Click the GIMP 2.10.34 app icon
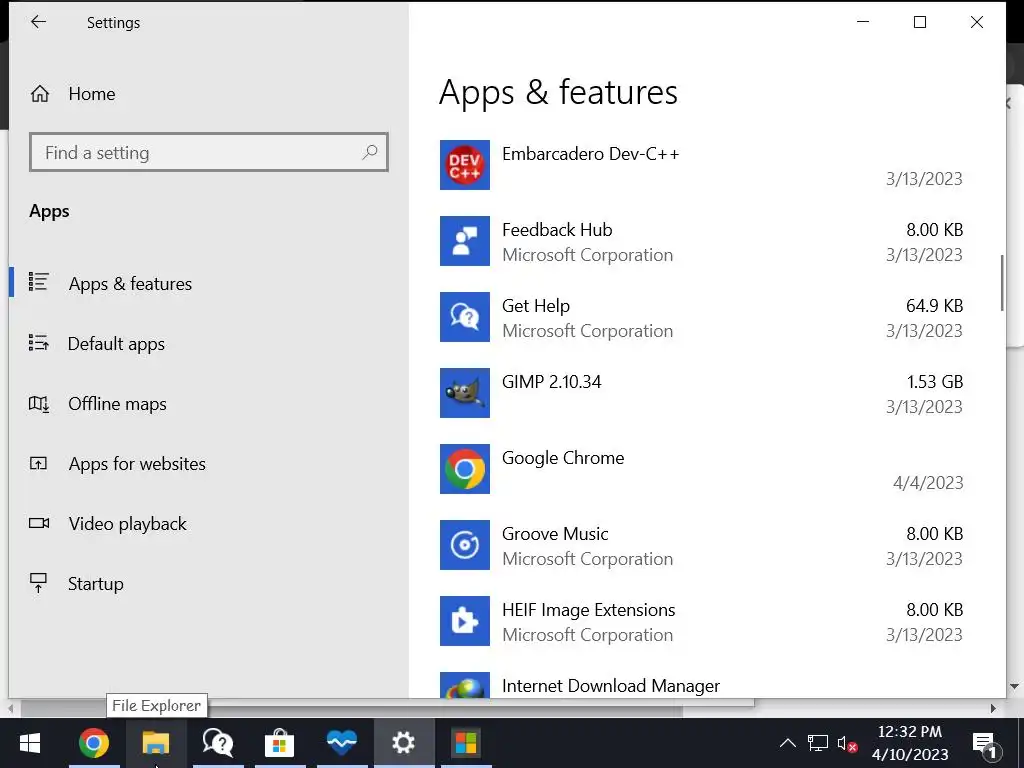The width and height of the screenshot is (1024, 768). (464, 393)
